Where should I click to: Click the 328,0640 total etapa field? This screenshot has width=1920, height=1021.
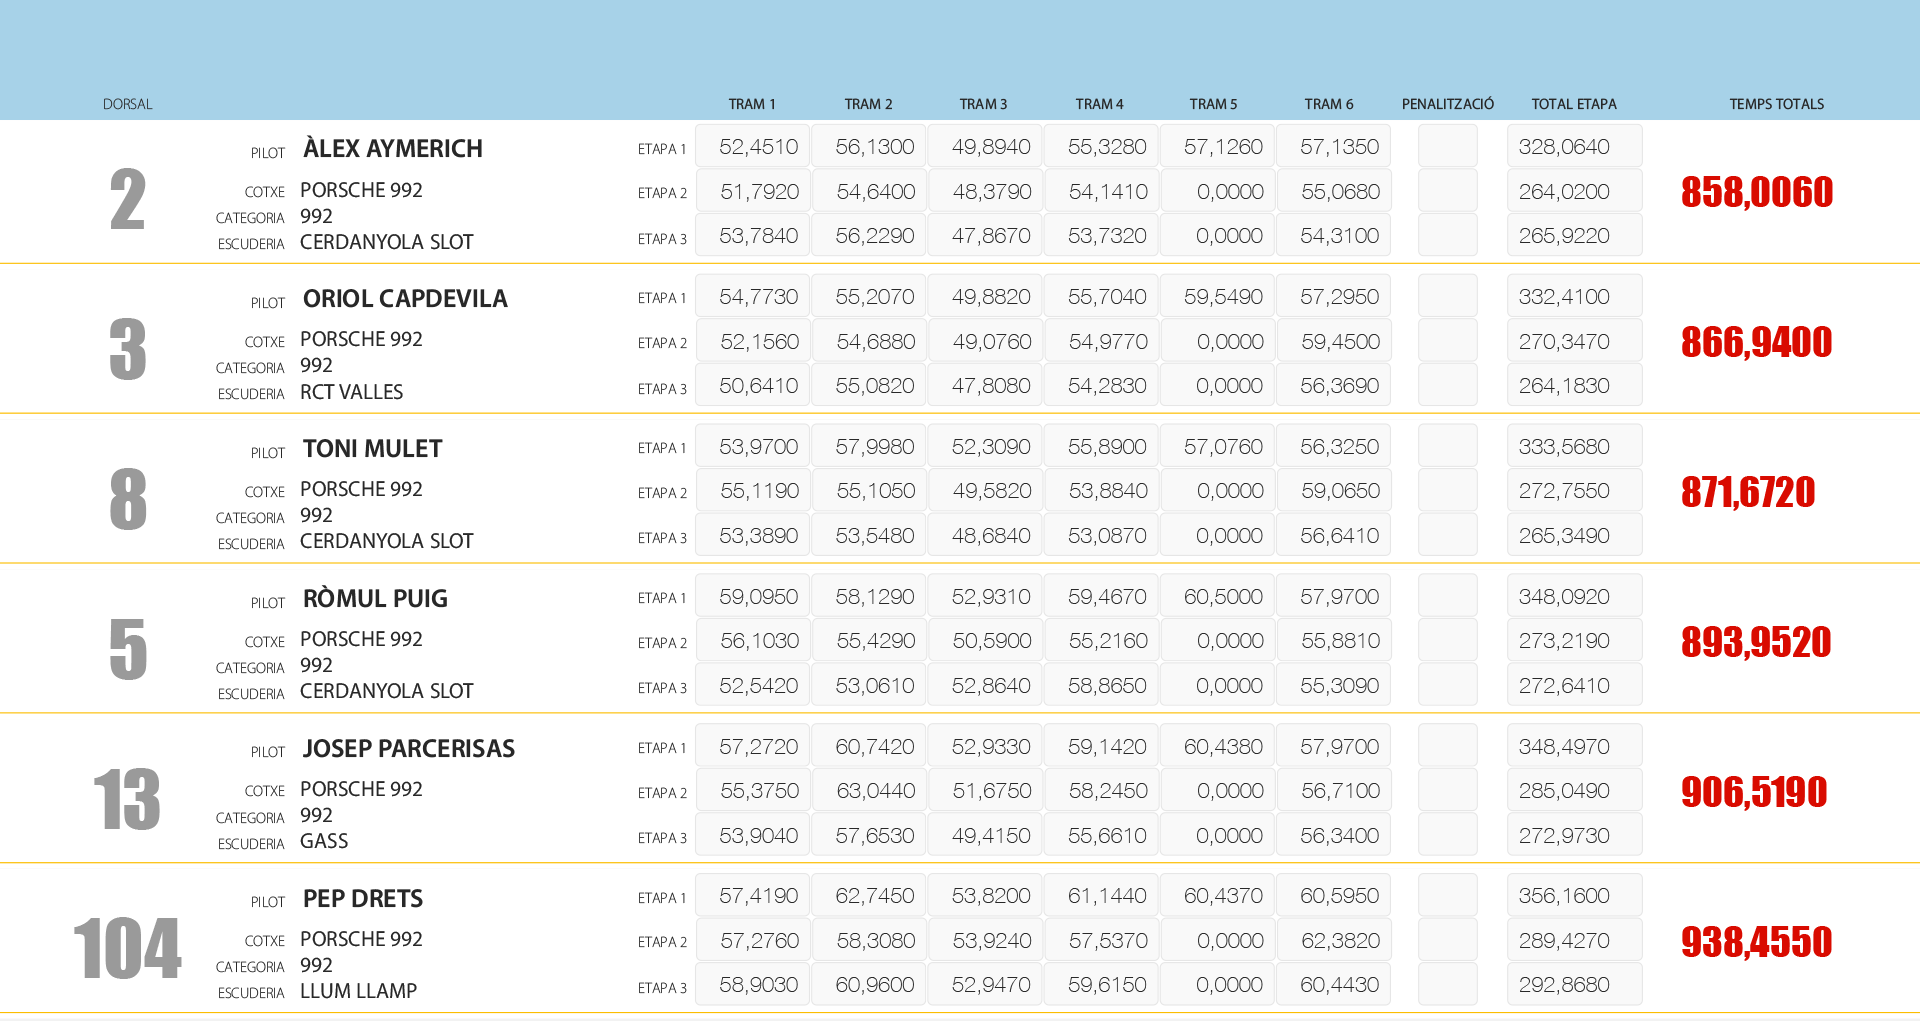1573,147
